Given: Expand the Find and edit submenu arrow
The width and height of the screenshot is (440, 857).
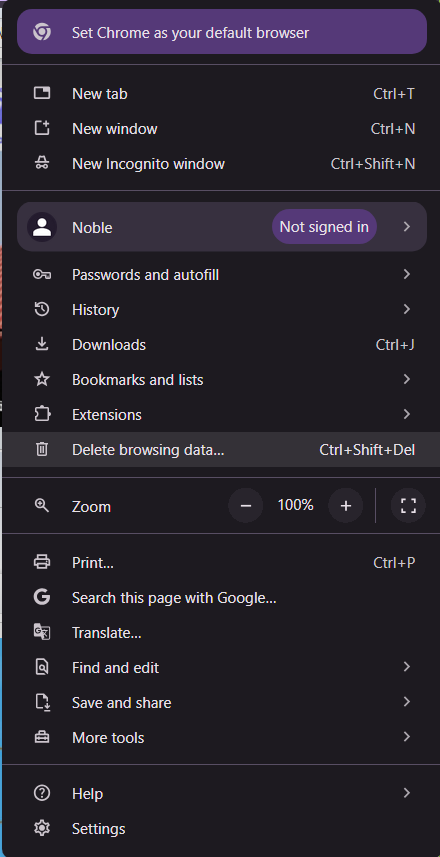Looking at the screenshot, I should pyautogui.click(x=407, y=667).
